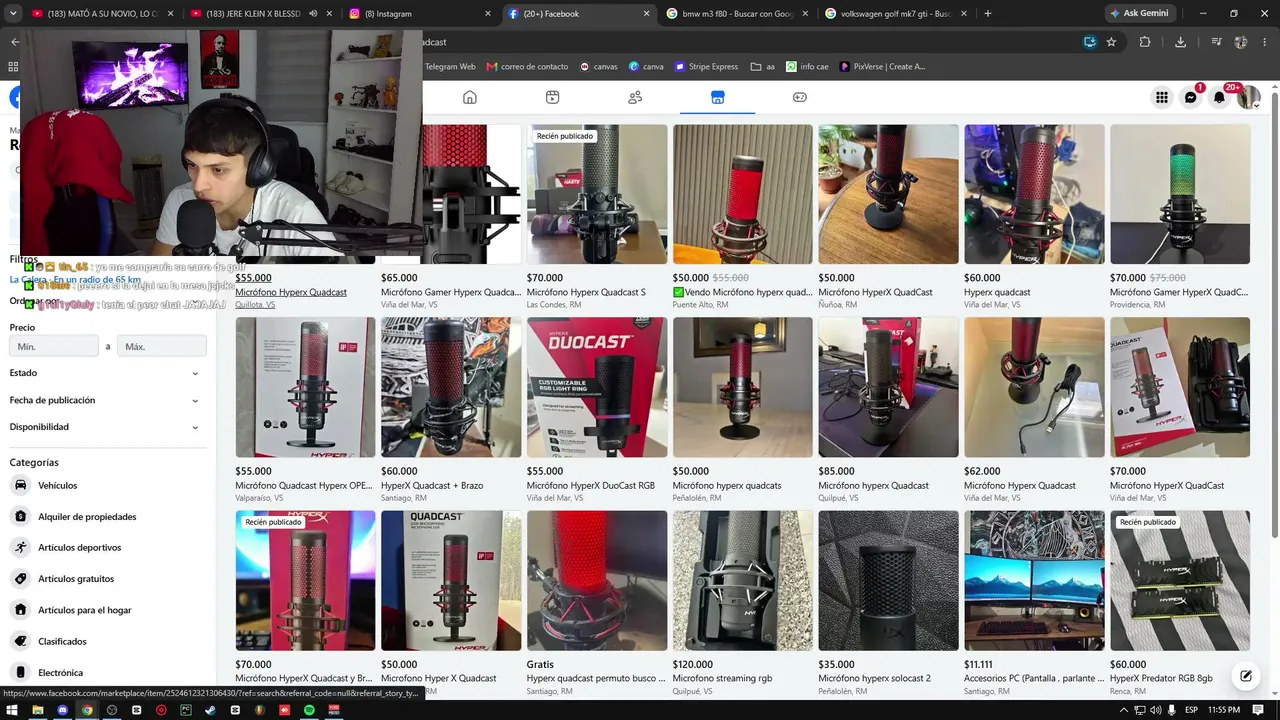This screenshot has width=1280, height=720.
Task: Select the Marketplace storefront icon
Action: (717, 97)
